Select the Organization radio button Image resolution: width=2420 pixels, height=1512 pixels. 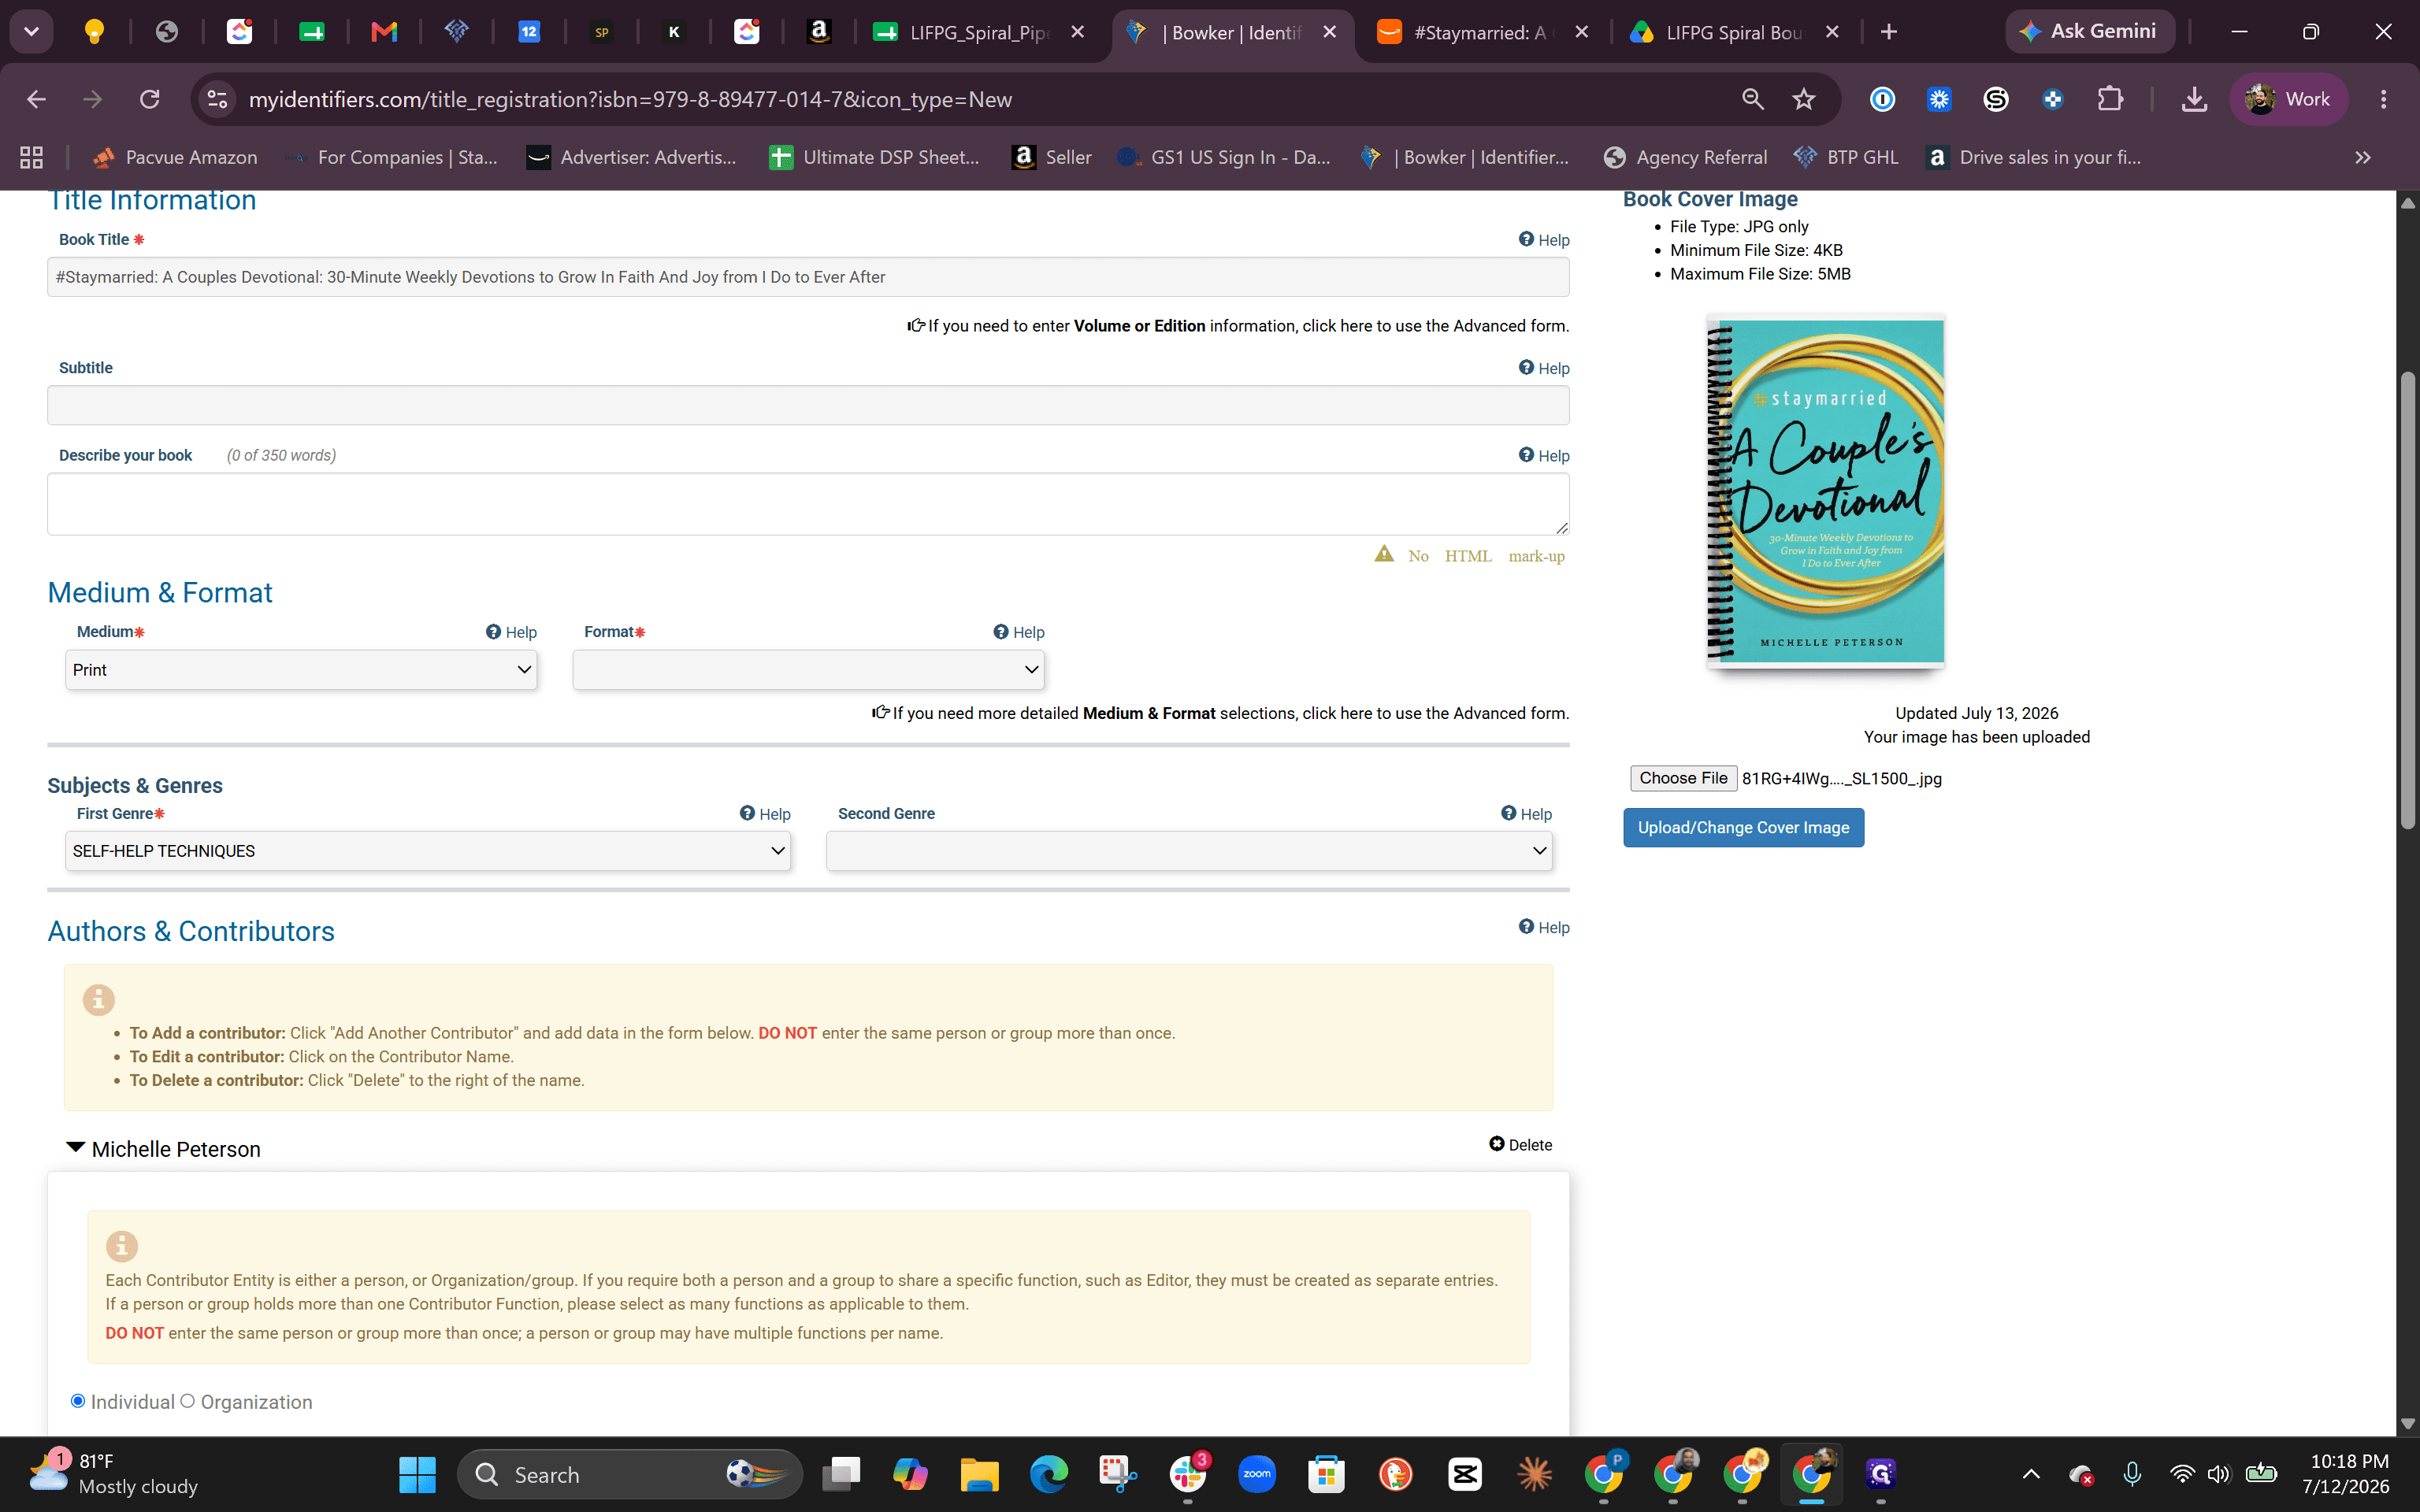[x=187, y=1401]
